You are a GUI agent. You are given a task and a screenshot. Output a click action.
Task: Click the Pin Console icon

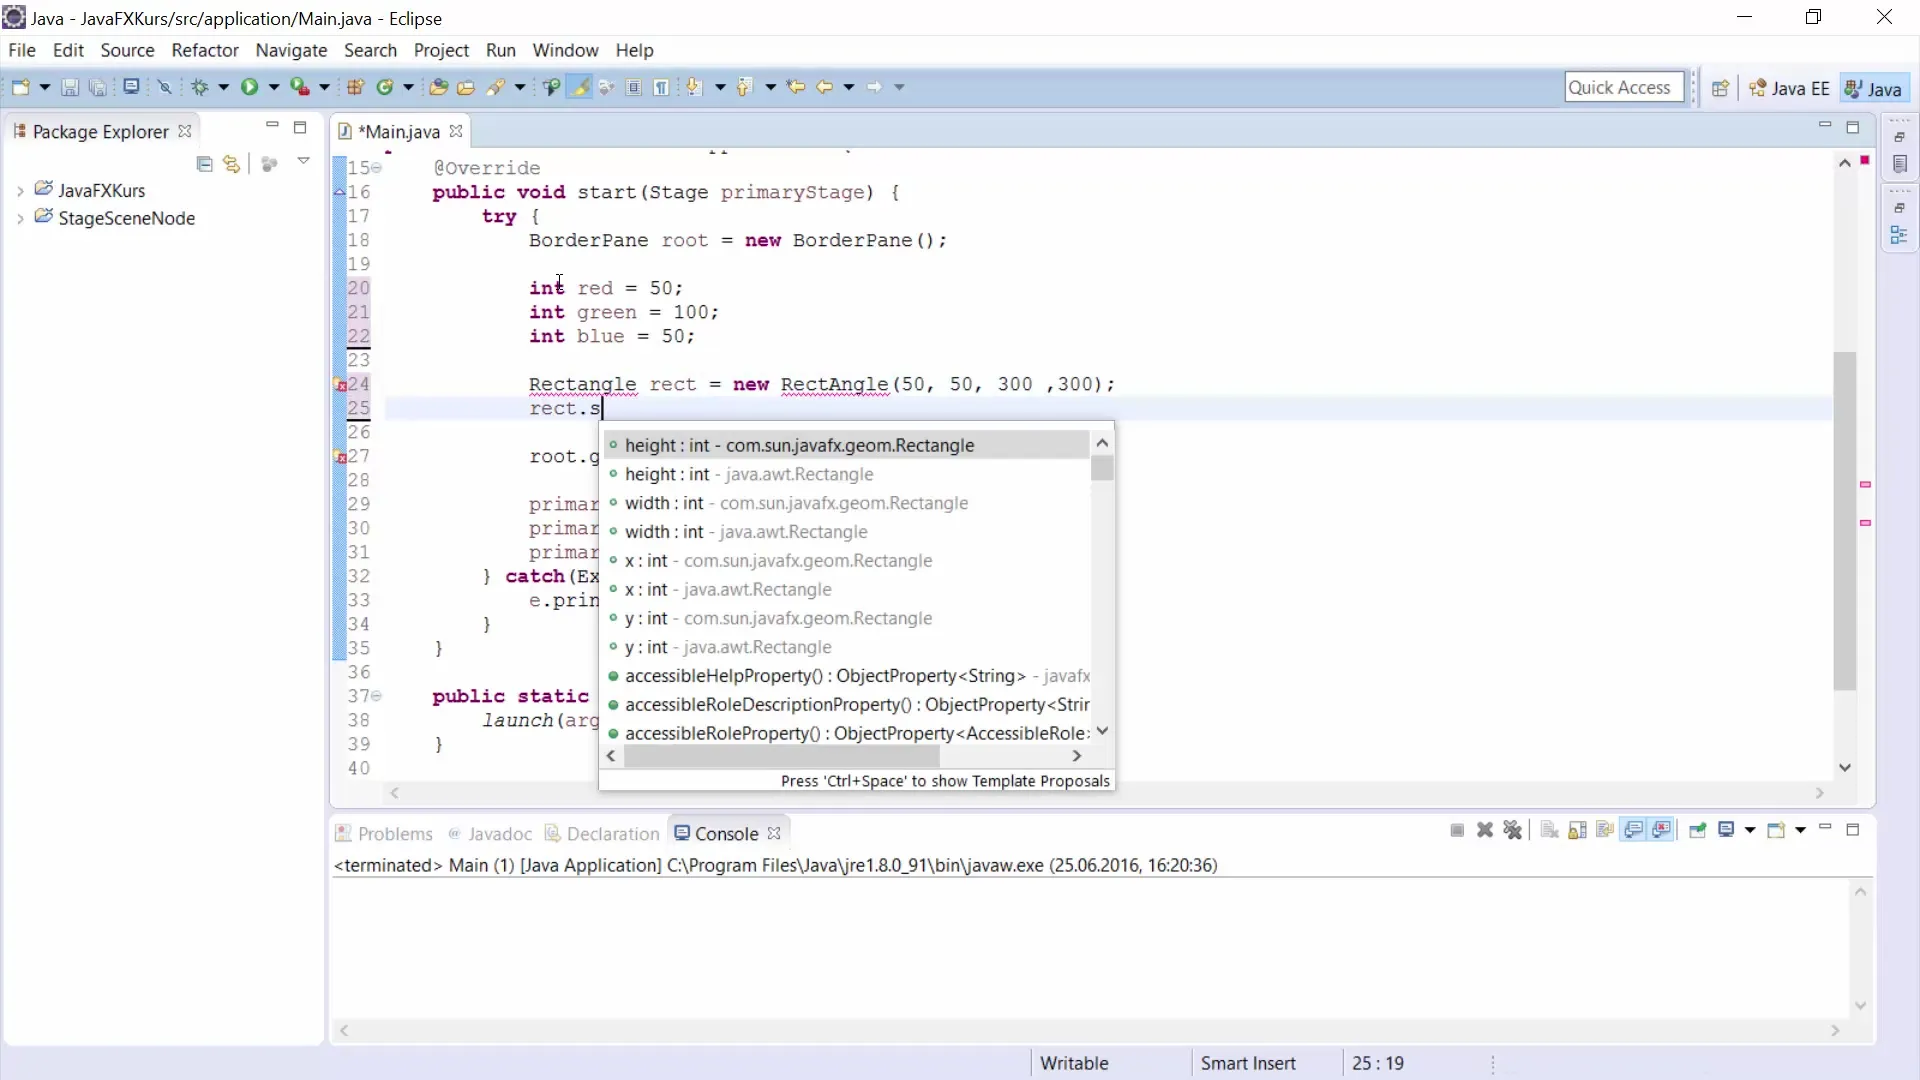click(1697, 830)
